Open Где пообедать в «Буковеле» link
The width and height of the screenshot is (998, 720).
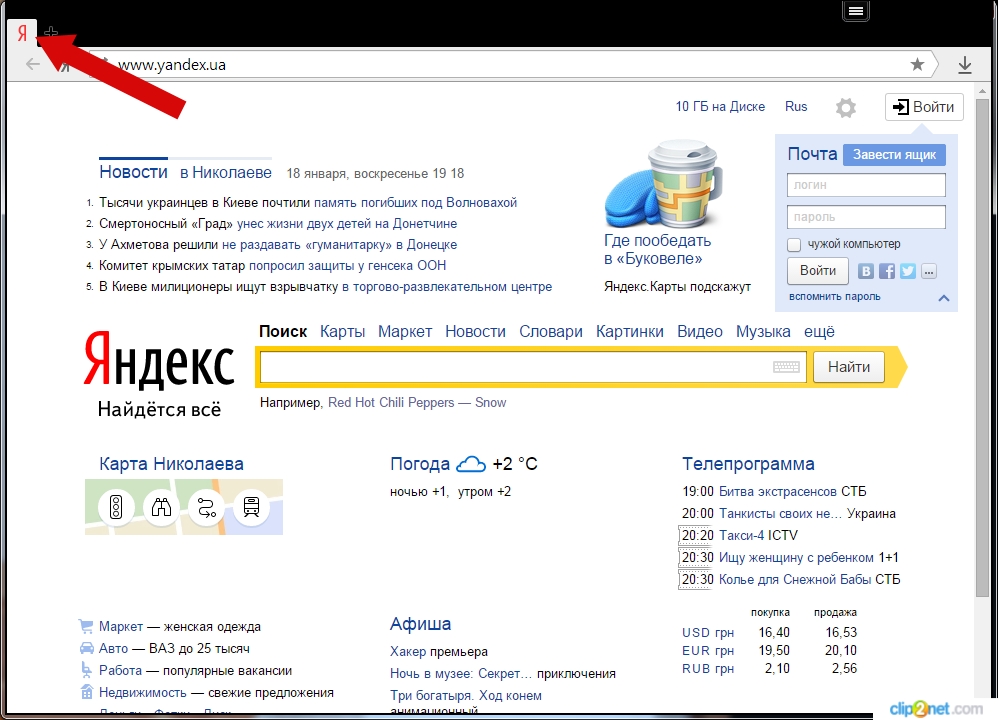click(657, 250)
